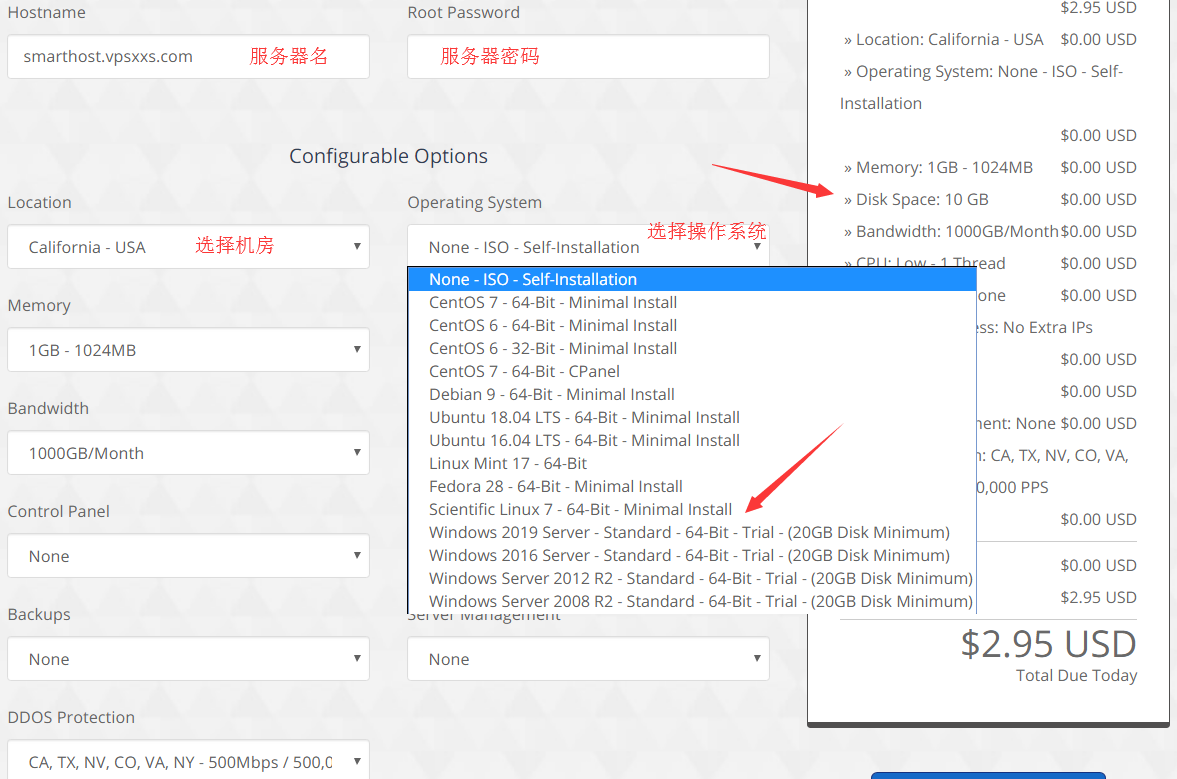Pick Fedora 28 - 64-Bit - Minimal Install

coord(692,486)
